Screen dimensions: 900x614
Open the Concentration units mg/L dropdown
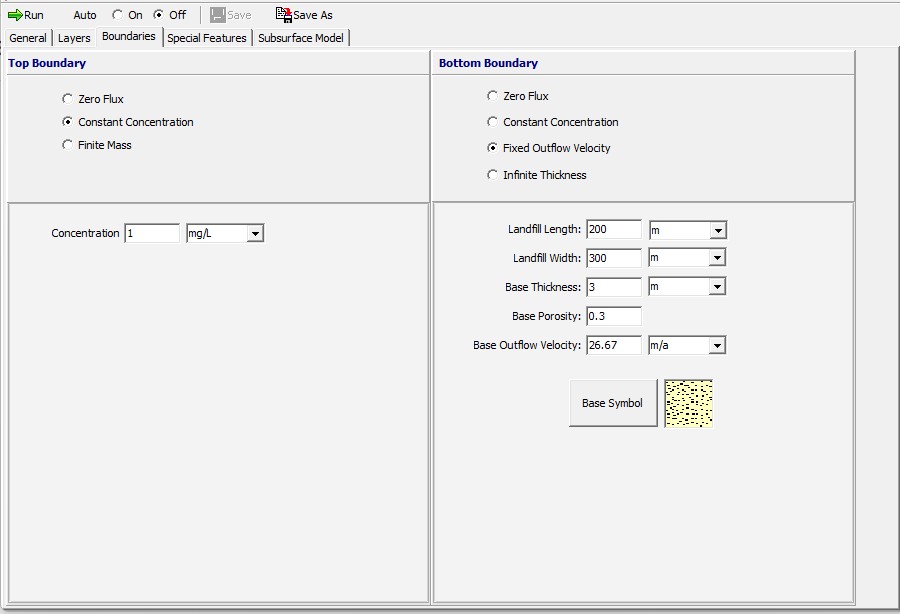click(255, 234)
